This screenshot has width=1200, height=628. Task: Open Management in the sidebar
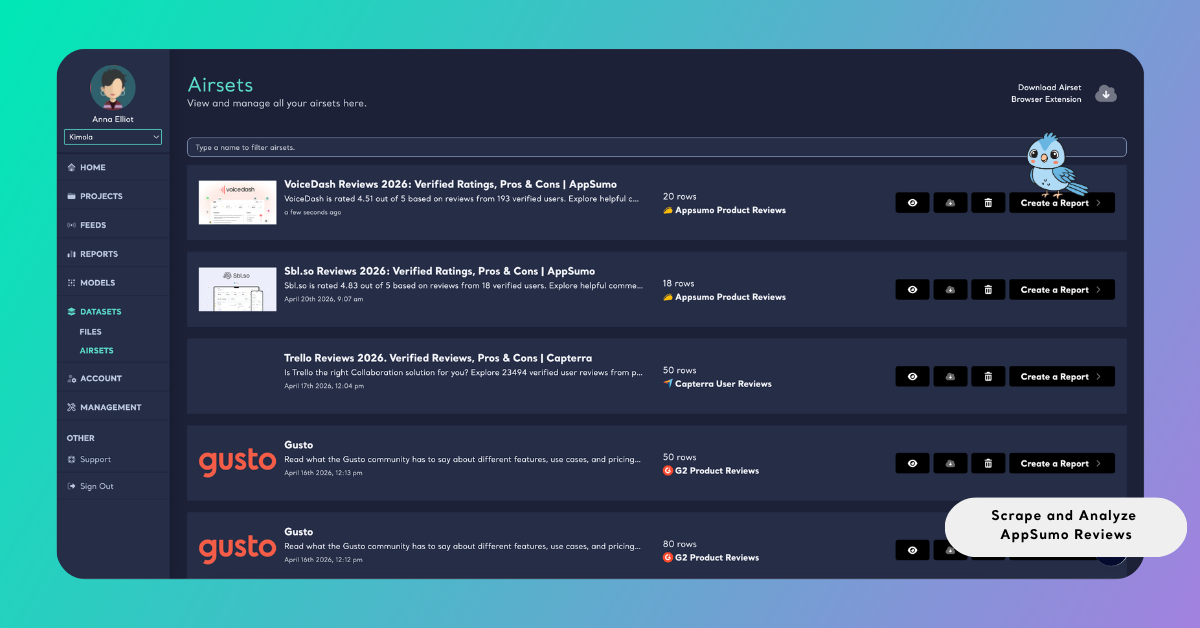coord(113,408)
